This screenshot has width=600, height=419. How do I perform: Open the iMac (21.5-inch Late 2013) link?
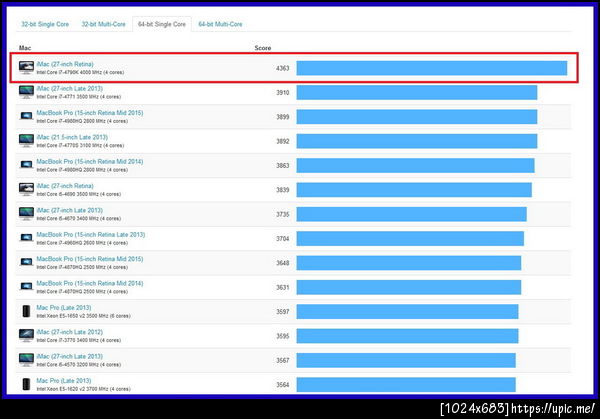coord(72,137)
